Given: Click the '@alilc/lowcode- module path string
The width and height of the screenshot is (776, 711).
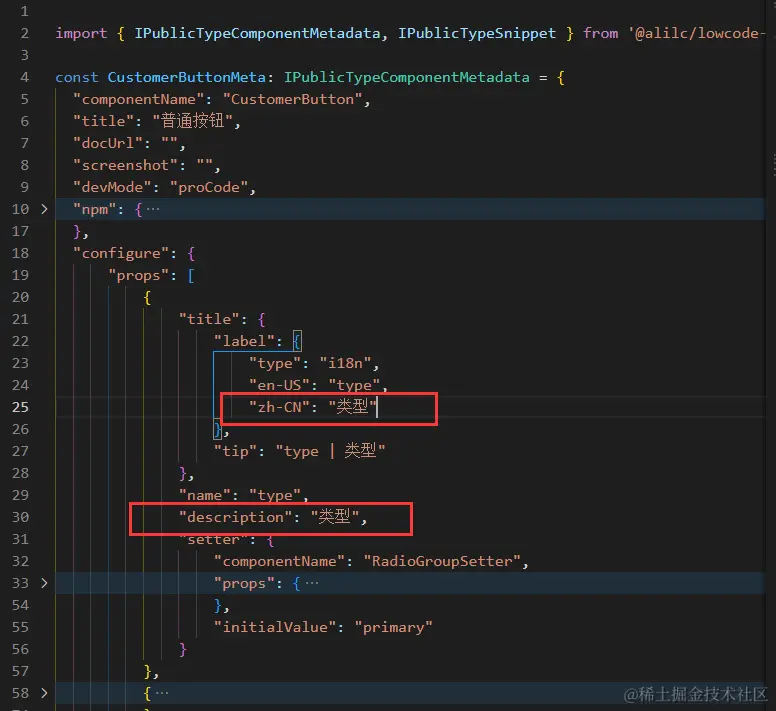Looking at the screenshot, I should pos(696,33).
